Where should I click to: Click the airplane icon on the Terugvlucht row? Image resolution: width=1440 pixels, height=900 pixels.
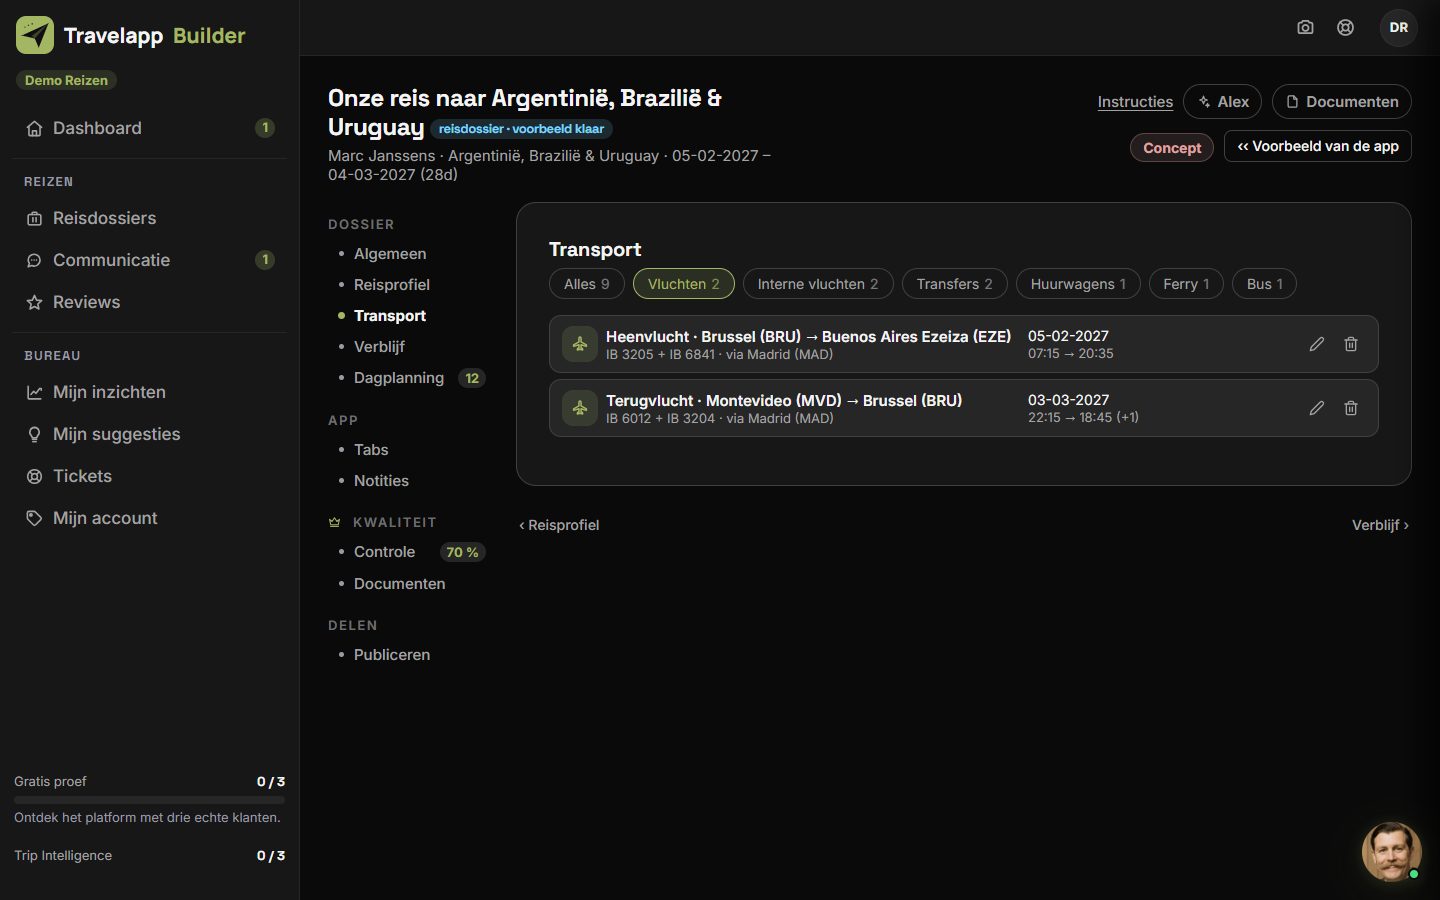tap(580, 408)
